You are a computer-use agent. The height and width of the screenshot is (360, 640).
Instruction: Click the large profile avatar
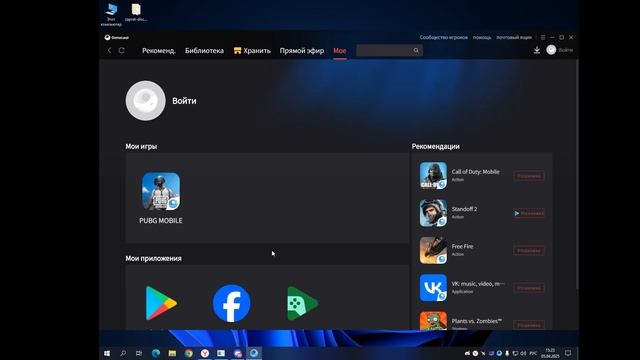[145, 100]
